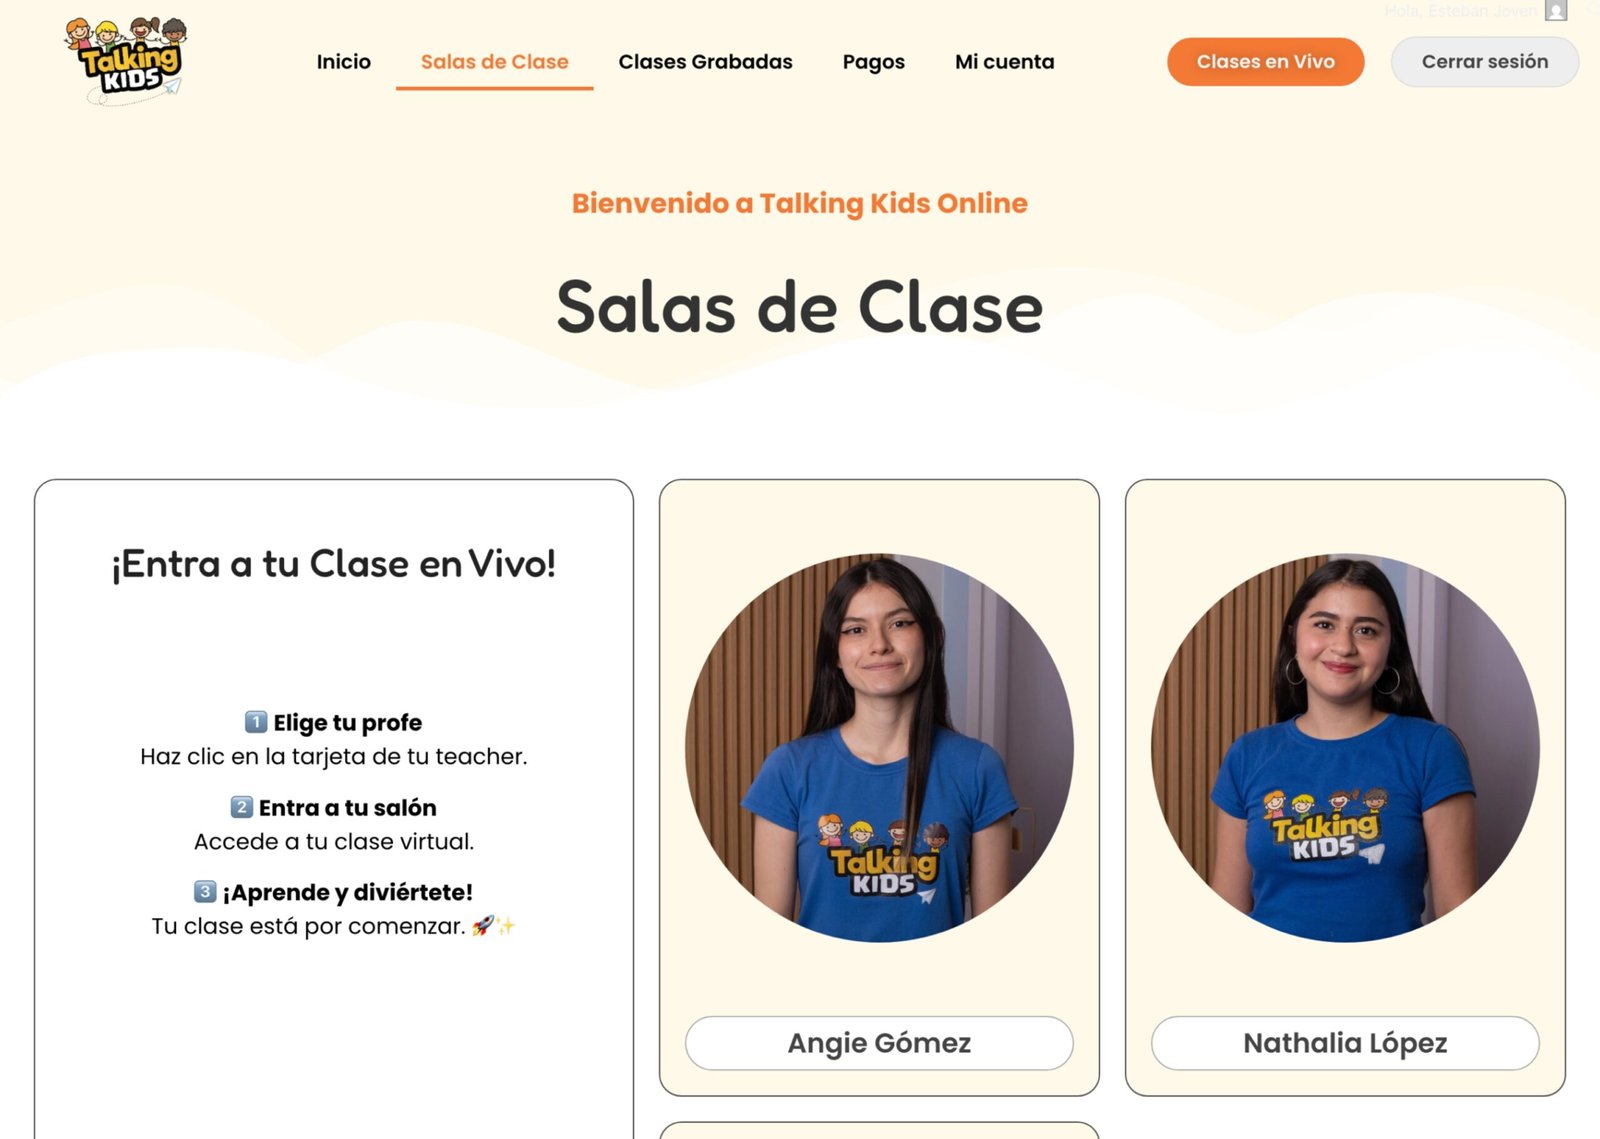Click the number 3 step emoji
The image size is (1600, 1139).
point(205,891)
